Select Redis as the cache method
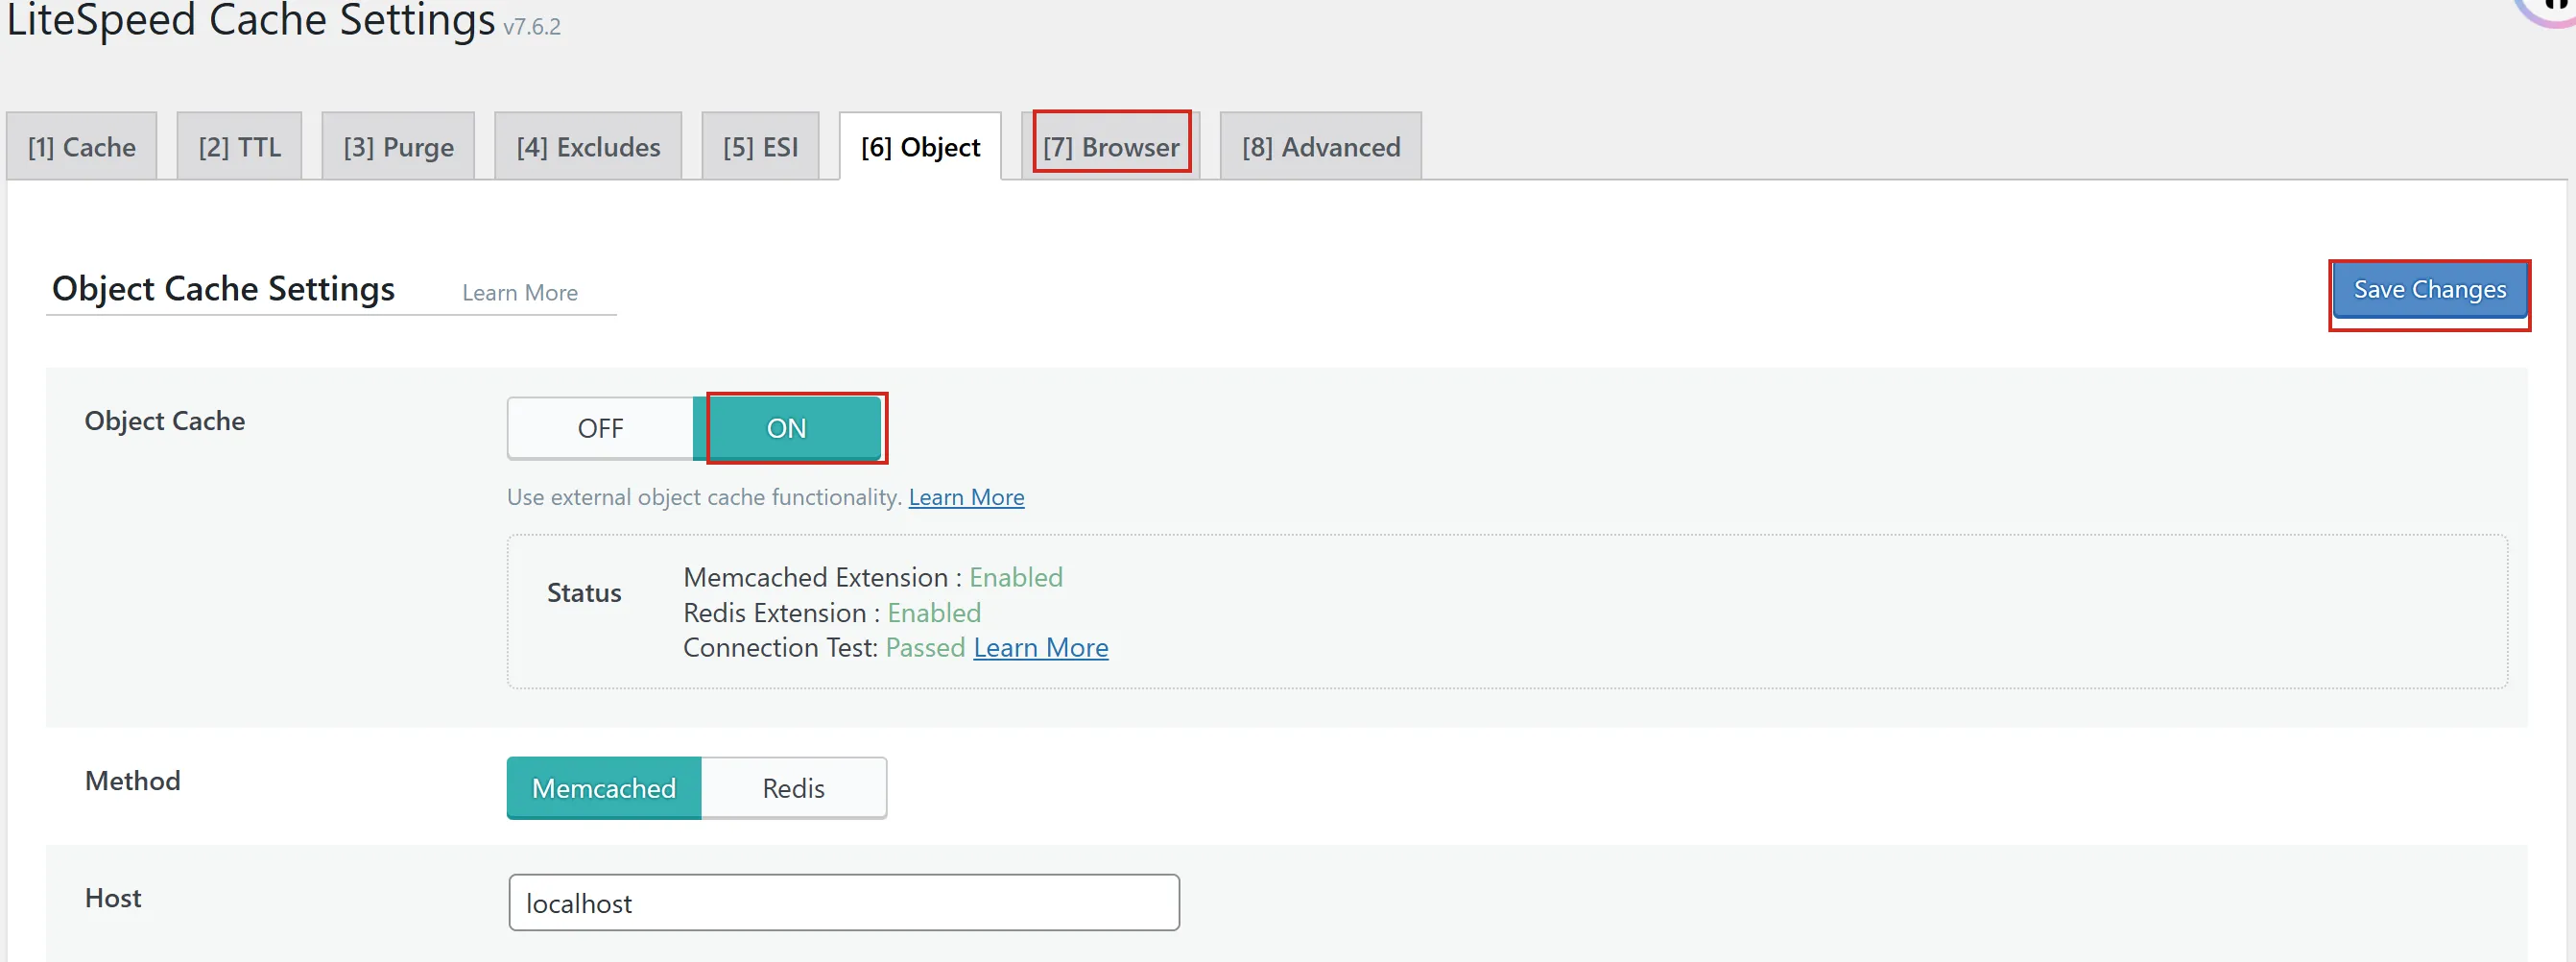Viewport: 2576px width, 962px height. point(793,788)
